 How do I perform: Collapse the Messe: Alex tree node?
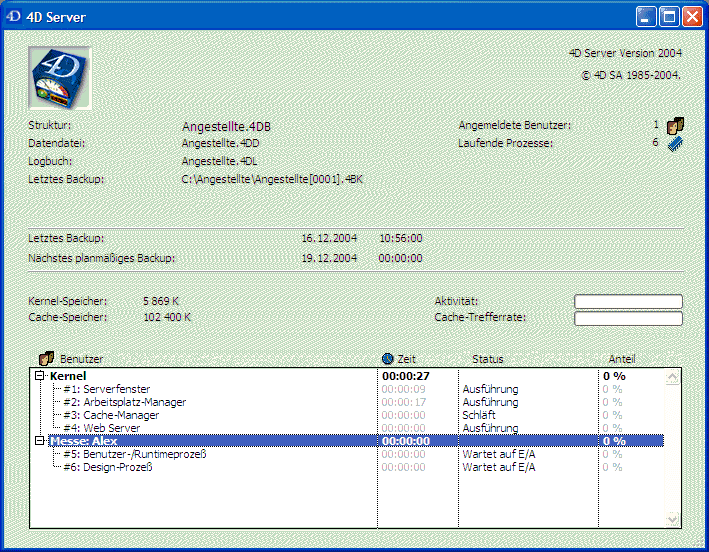[x=40, y=441]
